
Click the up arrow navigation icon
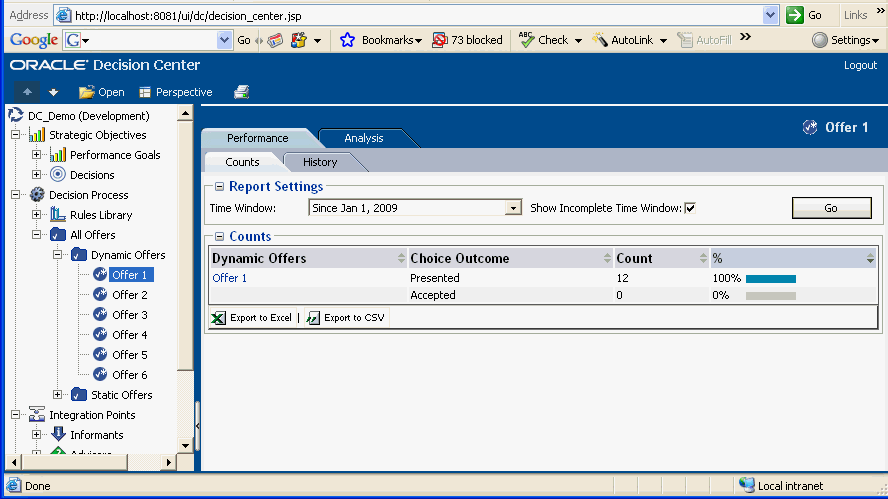pyautogui.click(x=27, y=92)
